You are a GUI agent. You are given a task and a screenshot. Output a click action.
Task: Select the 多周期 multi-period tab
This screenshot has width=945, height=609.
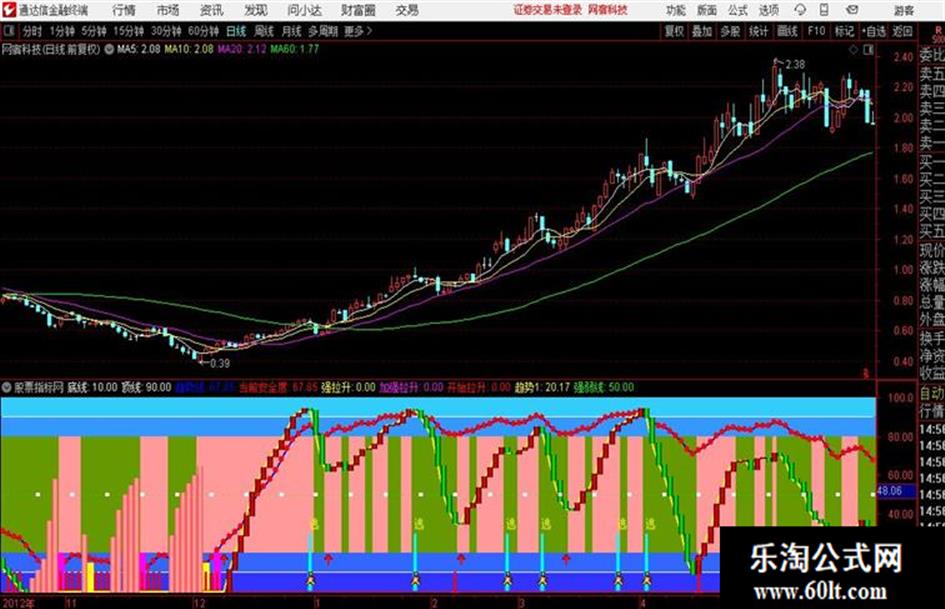coord(323,31)
